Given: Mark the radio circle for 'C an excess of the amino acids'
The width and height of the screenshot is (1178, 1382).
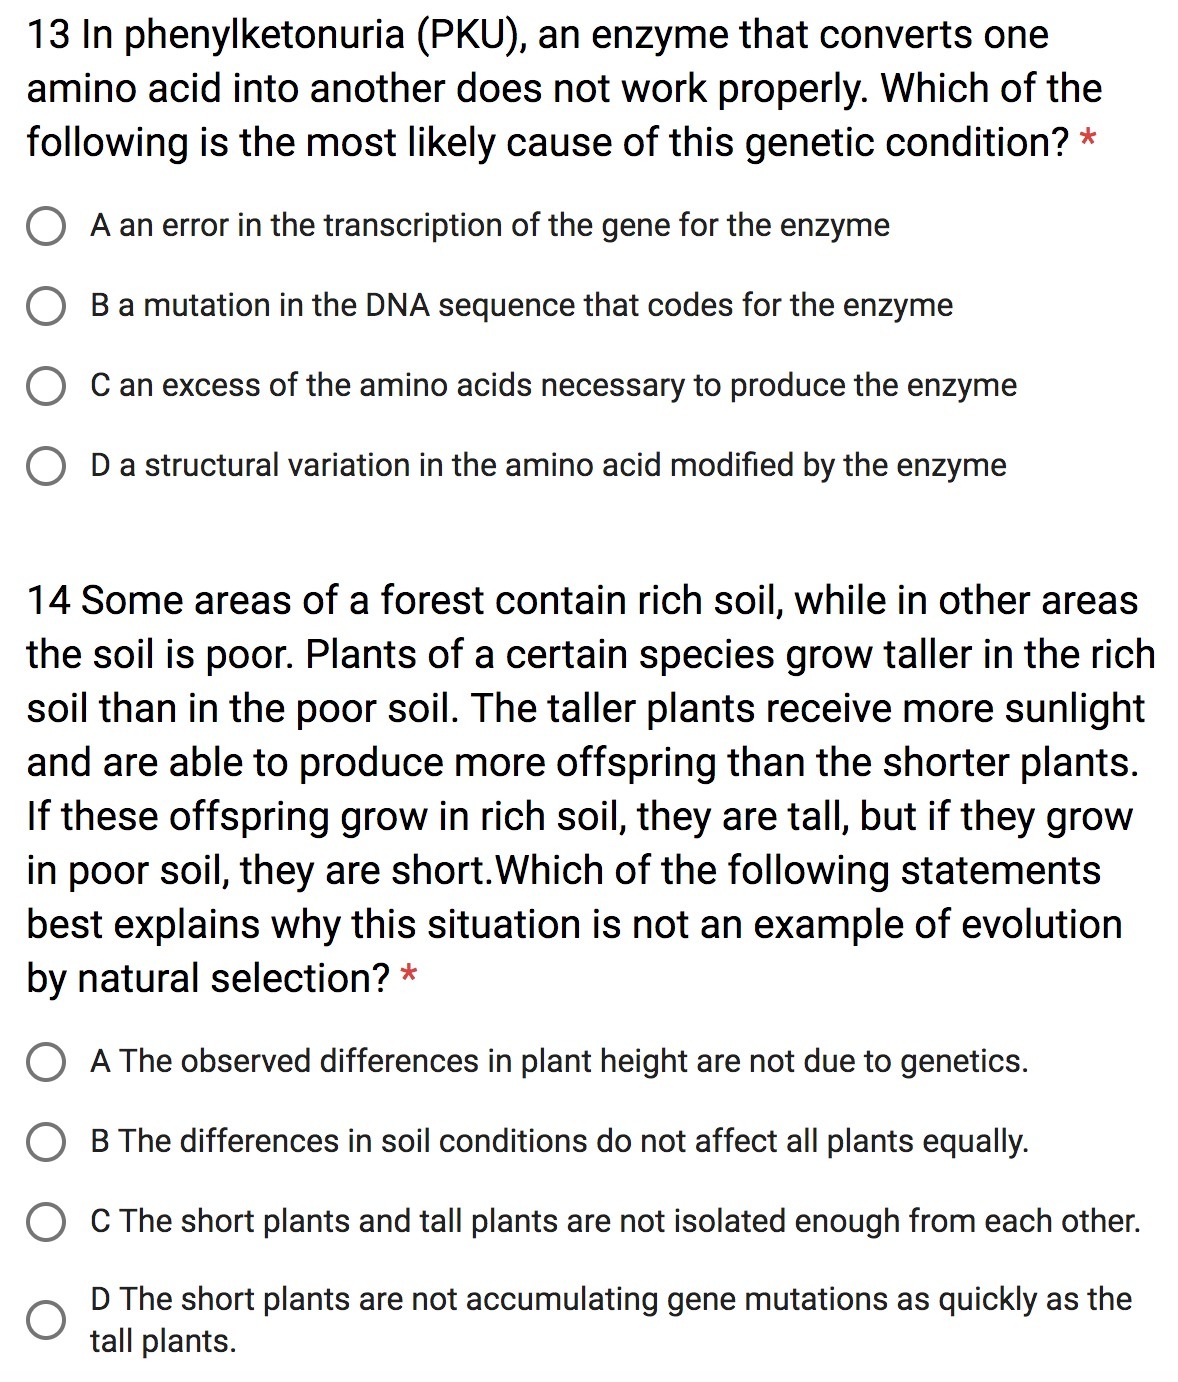Looking at the screenshot, I should 46,386.
